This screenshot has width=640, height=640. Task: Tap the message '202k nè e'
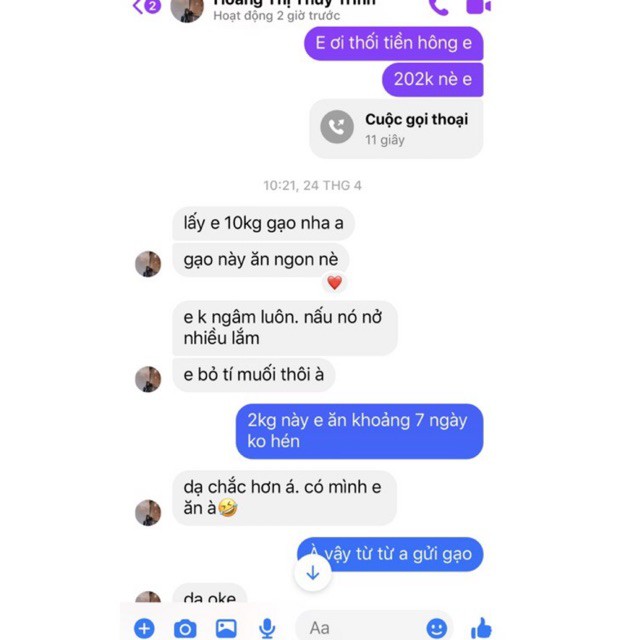click(433, 79)
